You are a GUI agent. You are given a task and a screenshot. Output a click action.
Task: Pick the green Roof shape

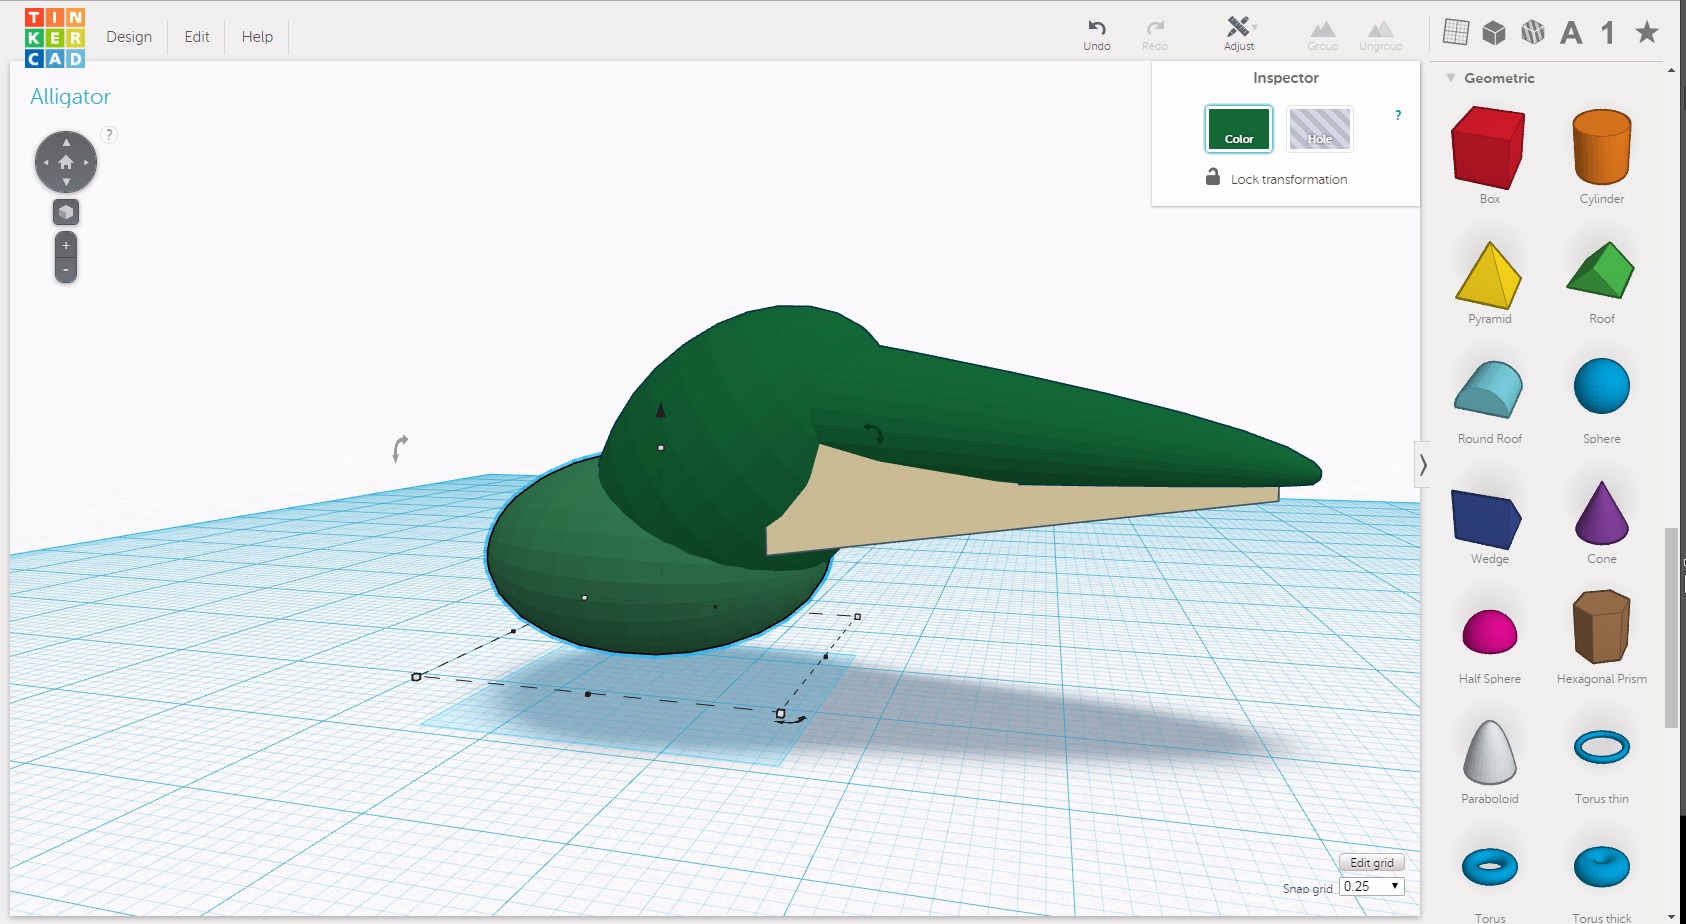pos(1601,269)
